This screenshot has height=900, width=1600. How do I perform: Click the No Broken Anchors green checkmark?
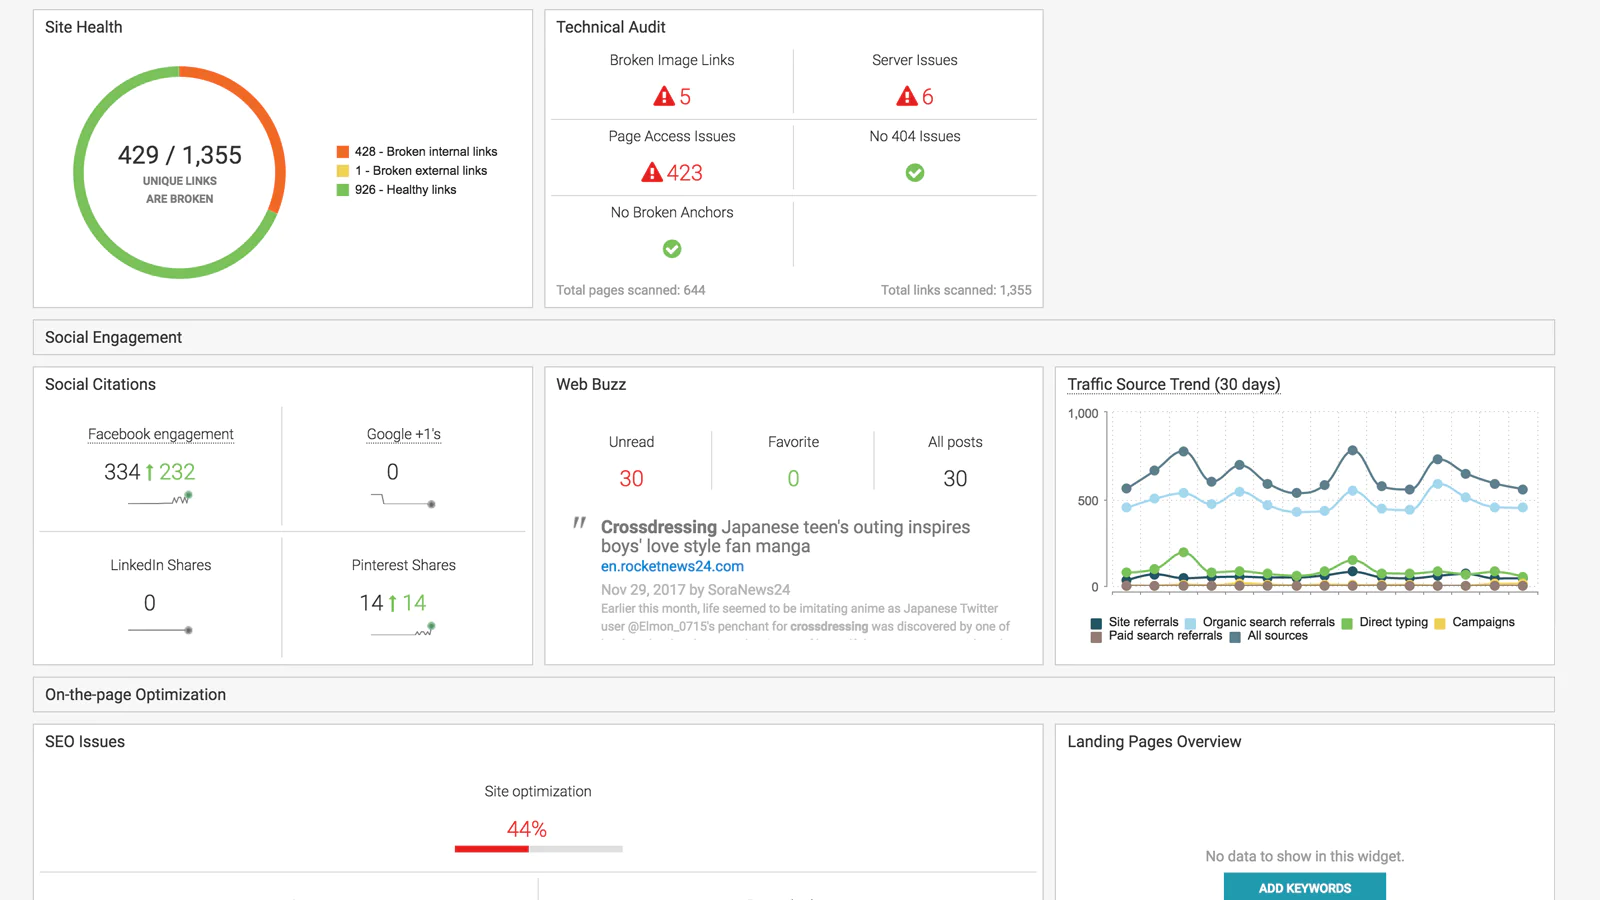[672, 249]
